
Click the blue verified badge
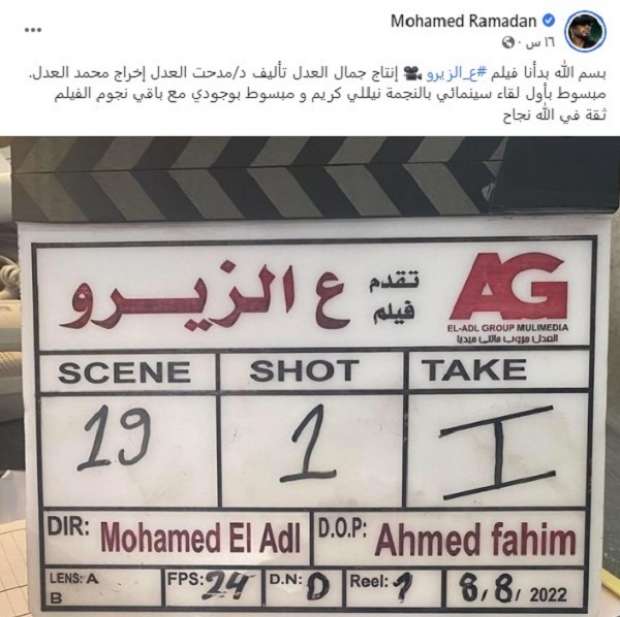pyautogui.click(x=548, y=20)
